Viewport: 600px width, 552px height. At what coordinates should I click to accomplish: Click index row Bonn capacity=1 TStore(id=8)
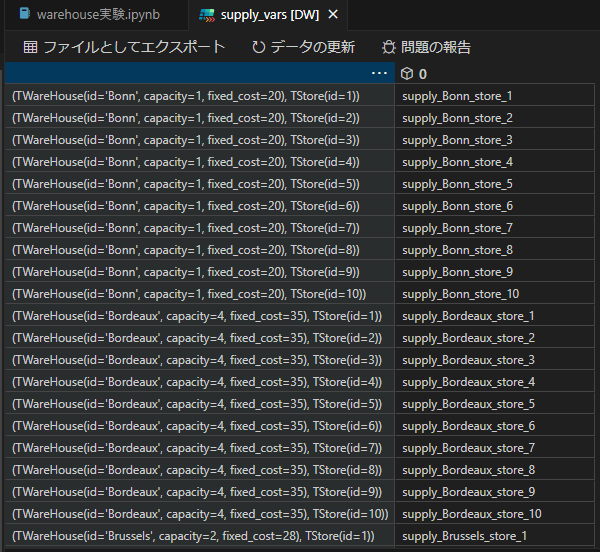[200, 250]
